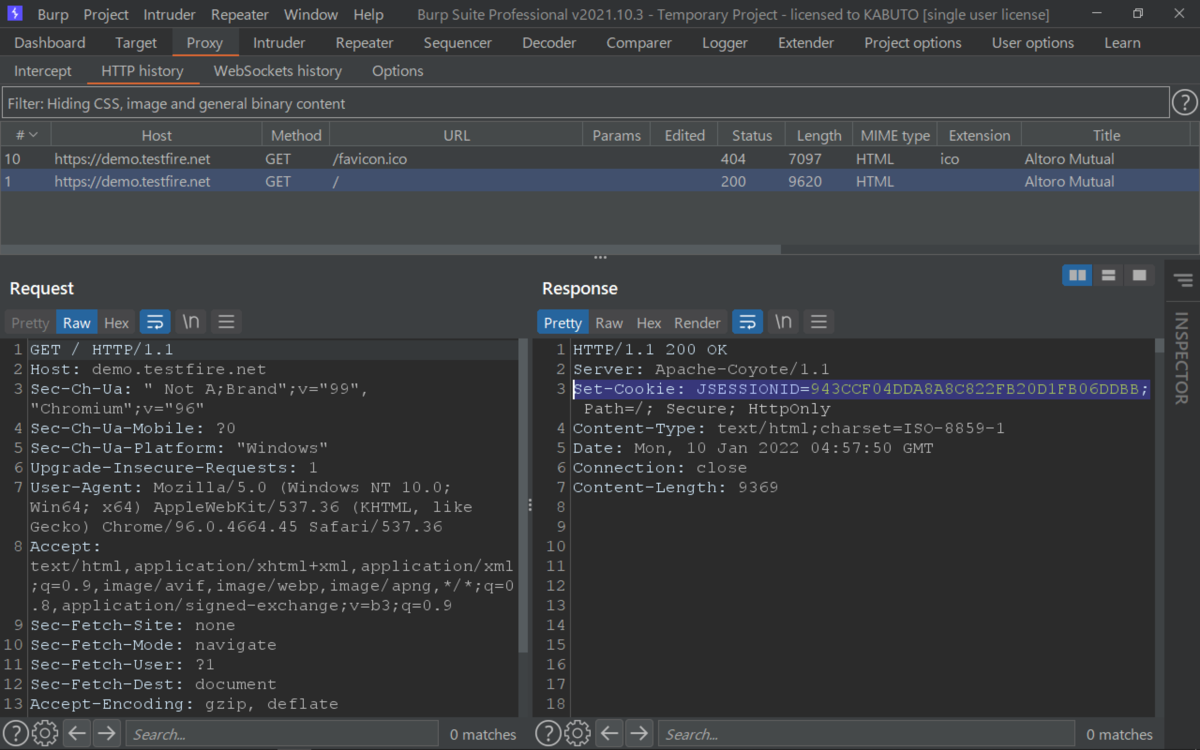Switch Response view to Raw
This screenshot has width=1200, height=750.
click(x=609, y=322)
